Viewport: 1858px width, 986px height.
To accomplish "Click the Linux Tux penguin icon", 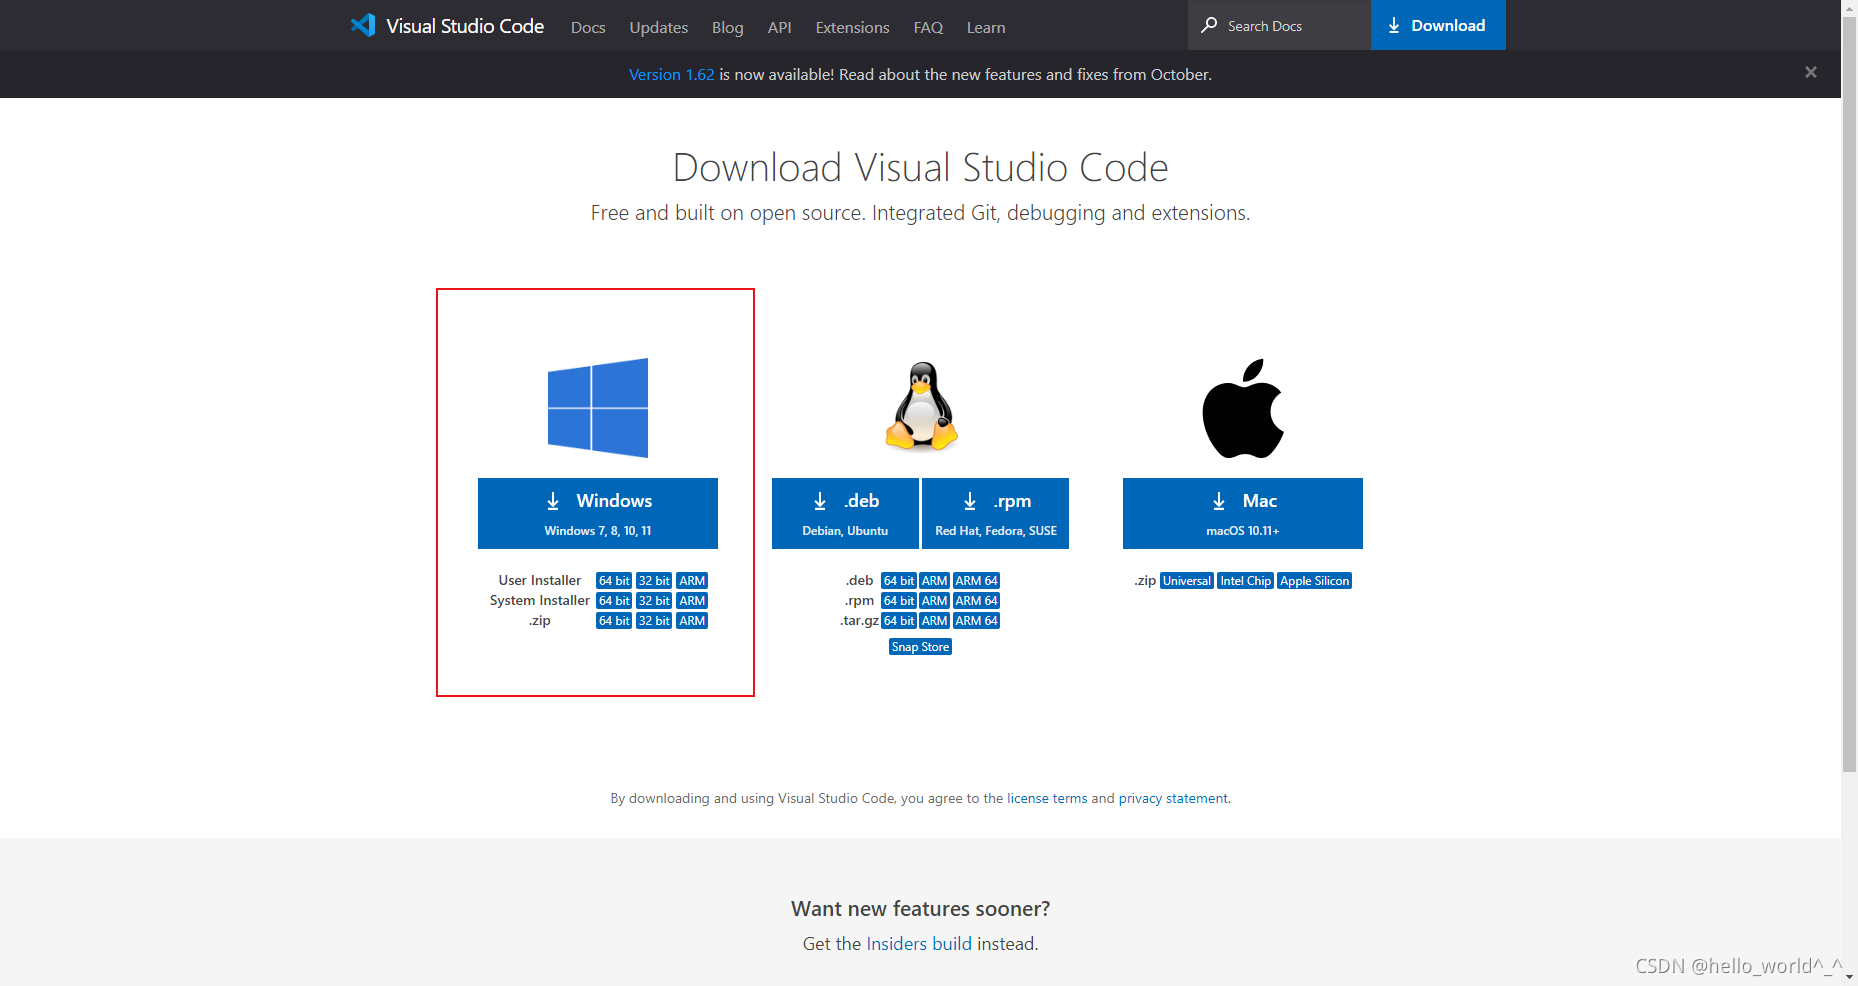I will (921, 406).
